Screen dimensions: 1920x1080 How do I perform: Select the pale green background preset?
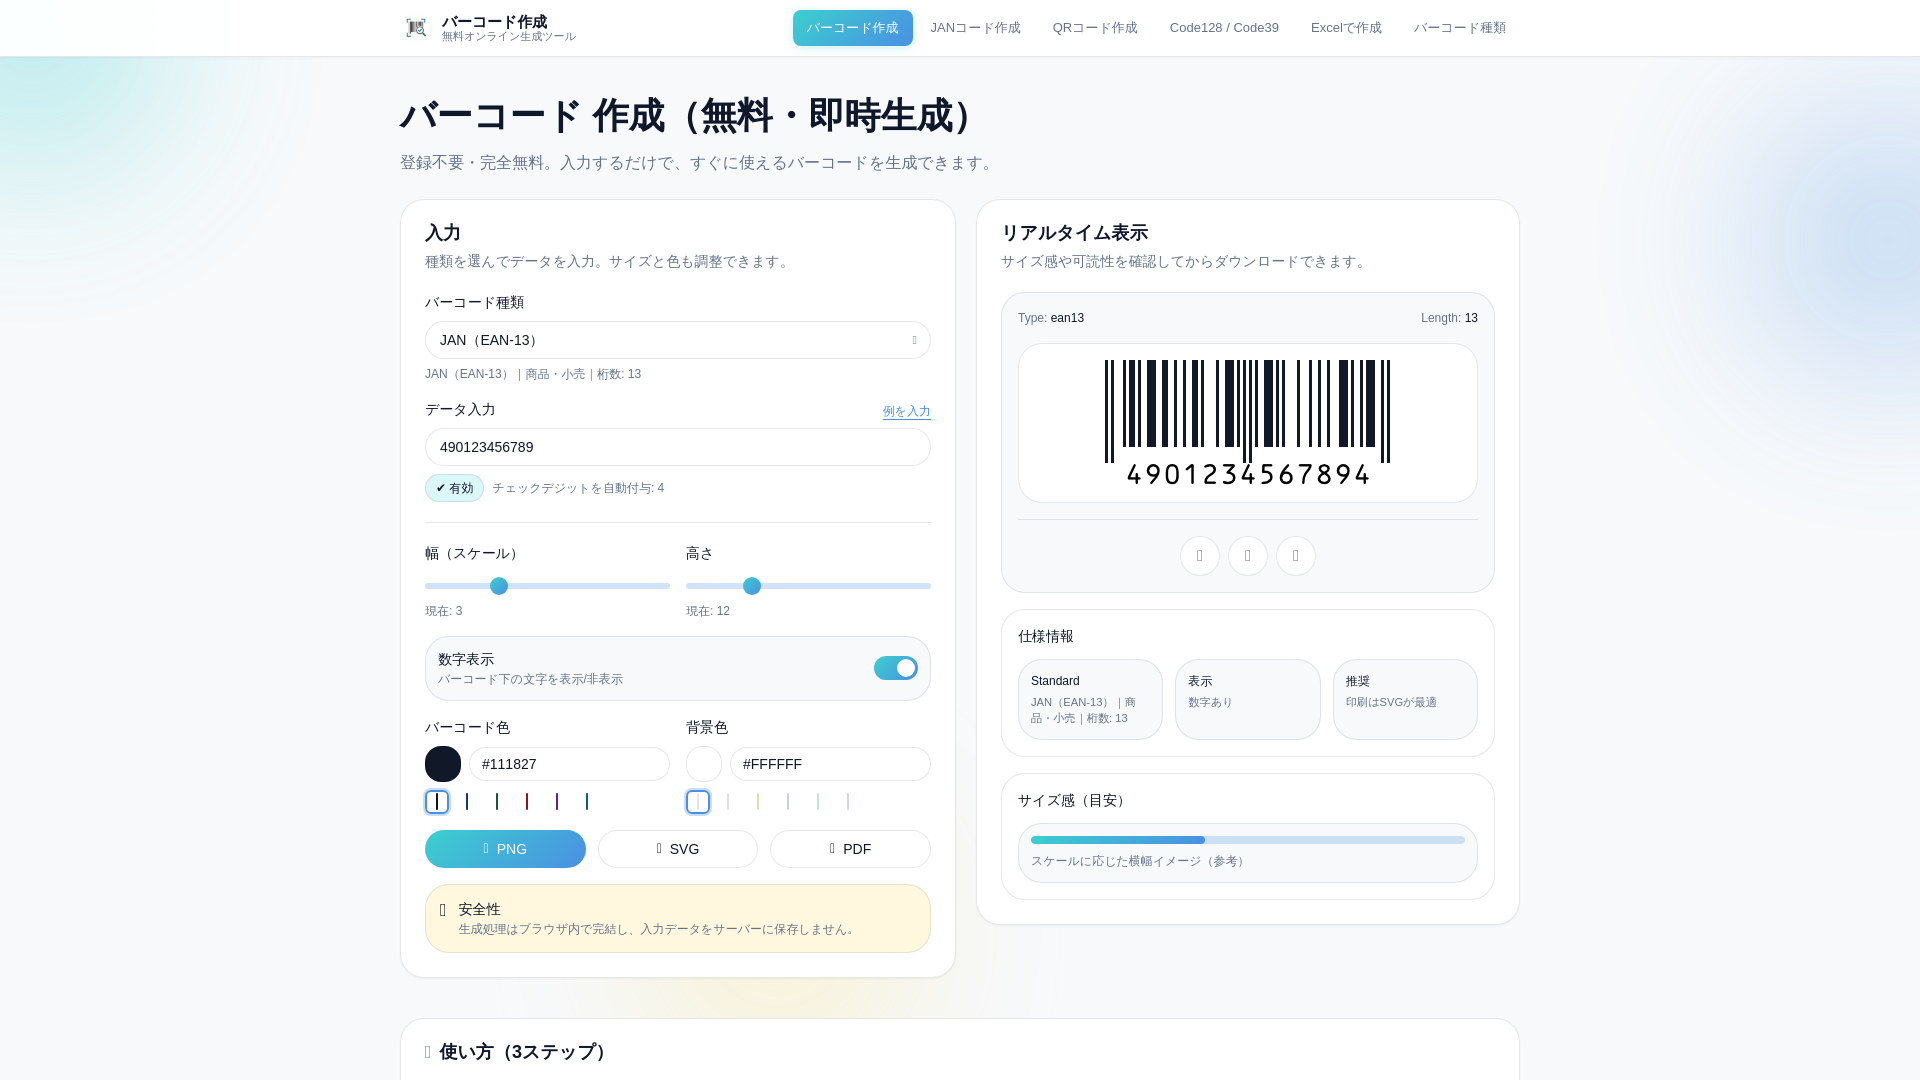pos(818,802)
